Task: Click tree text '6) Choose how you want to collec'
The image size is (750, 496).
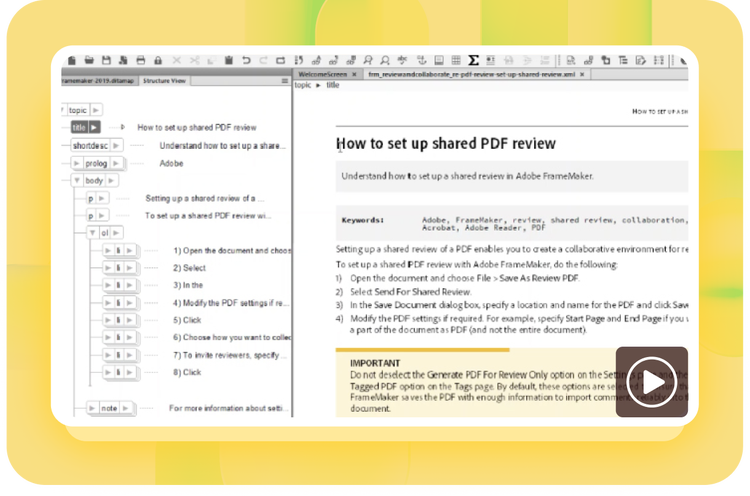Action: click(x=232, y=337)
